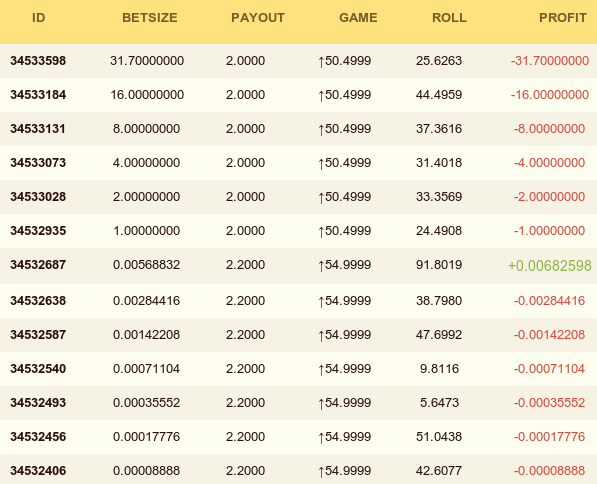Click the BETSIZE column header

pos(150,18)
